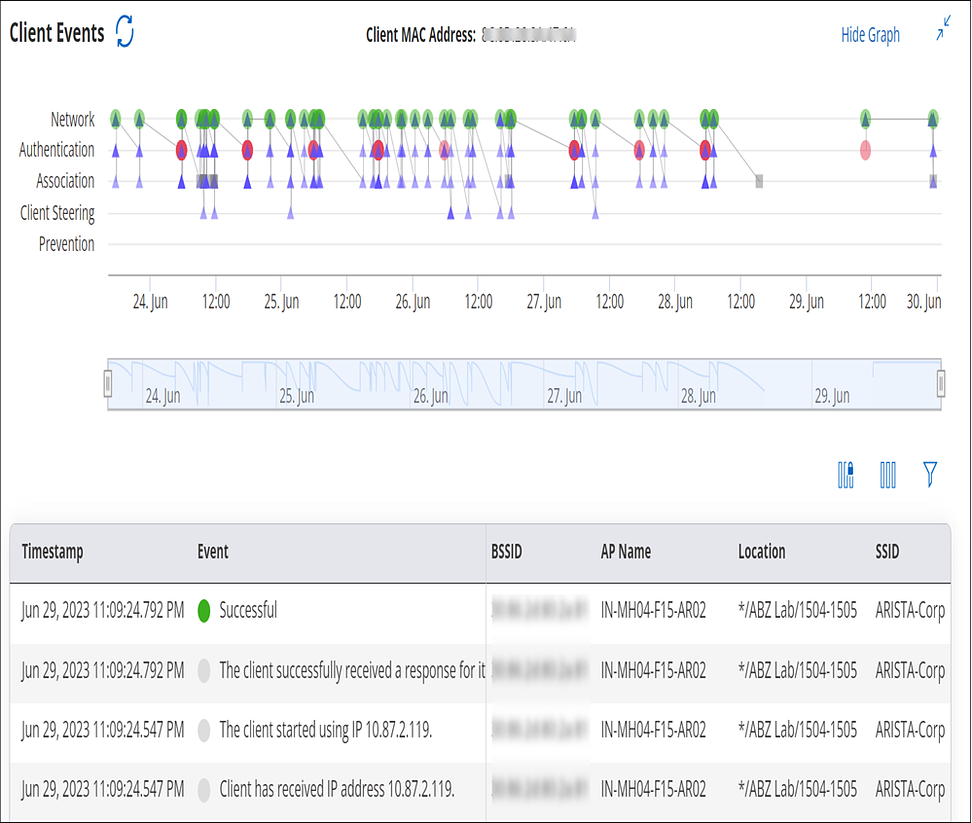The width and height of the screenshot is (972, 823).
Task: Sort by the SSID column header
Action: click(x=887, y=552)
